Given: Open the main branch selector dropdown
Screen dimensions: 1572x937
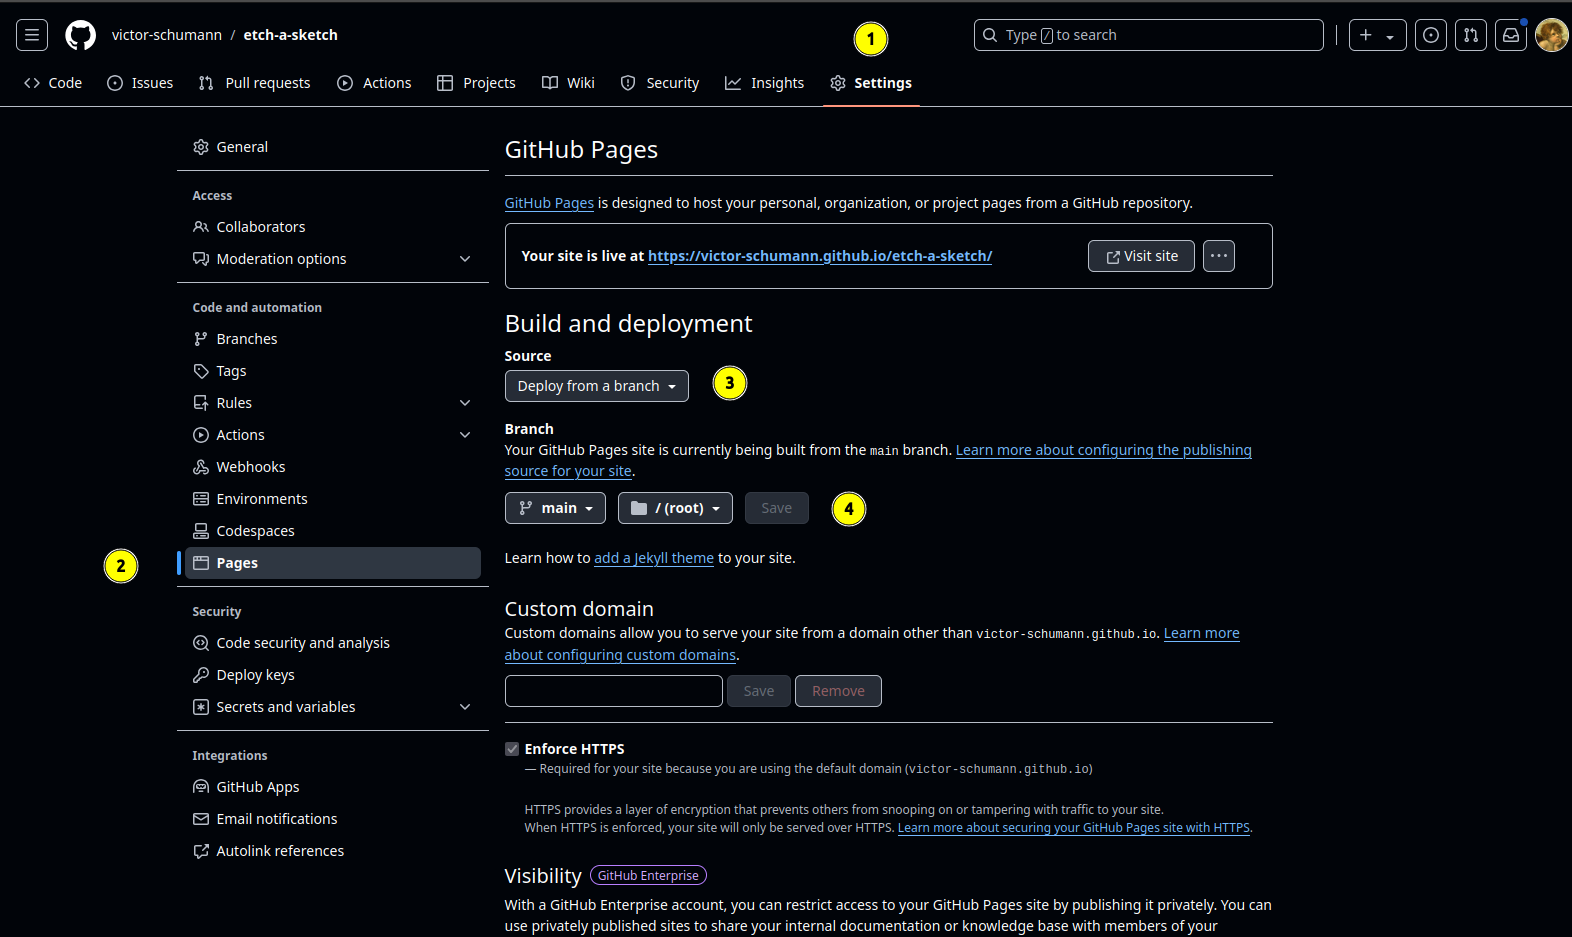Looking at the screenshot, I should (555, 508).
